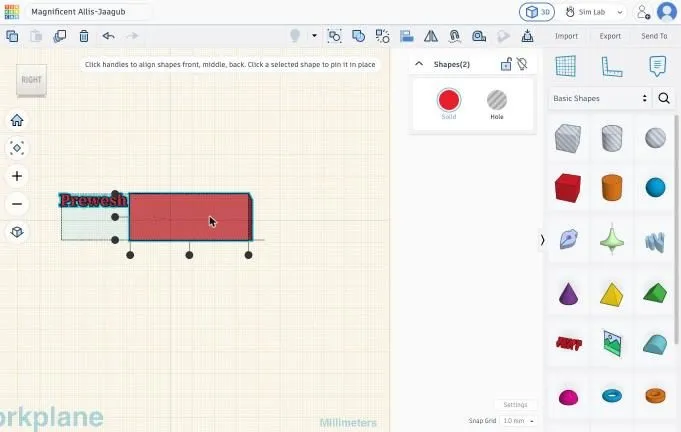This screenshot has height=432, width=681.
Task: Switch to 3D design view
Action: (537, 12)
